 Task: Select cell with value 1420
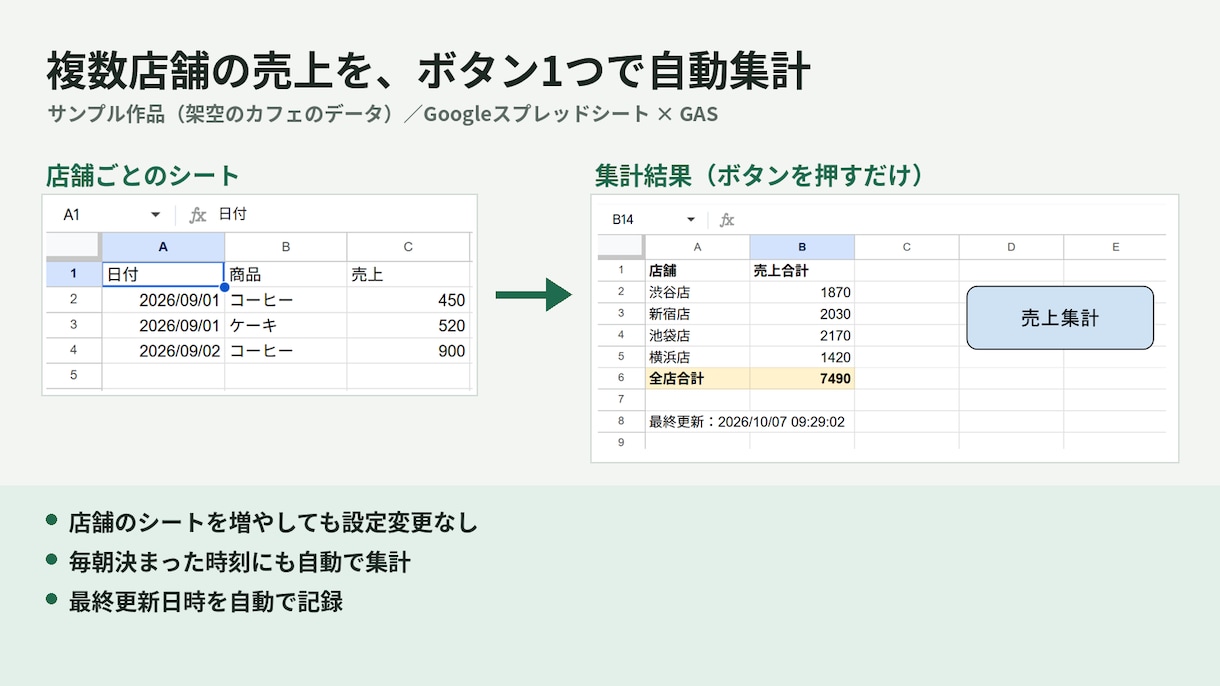[x=802, y=357]
